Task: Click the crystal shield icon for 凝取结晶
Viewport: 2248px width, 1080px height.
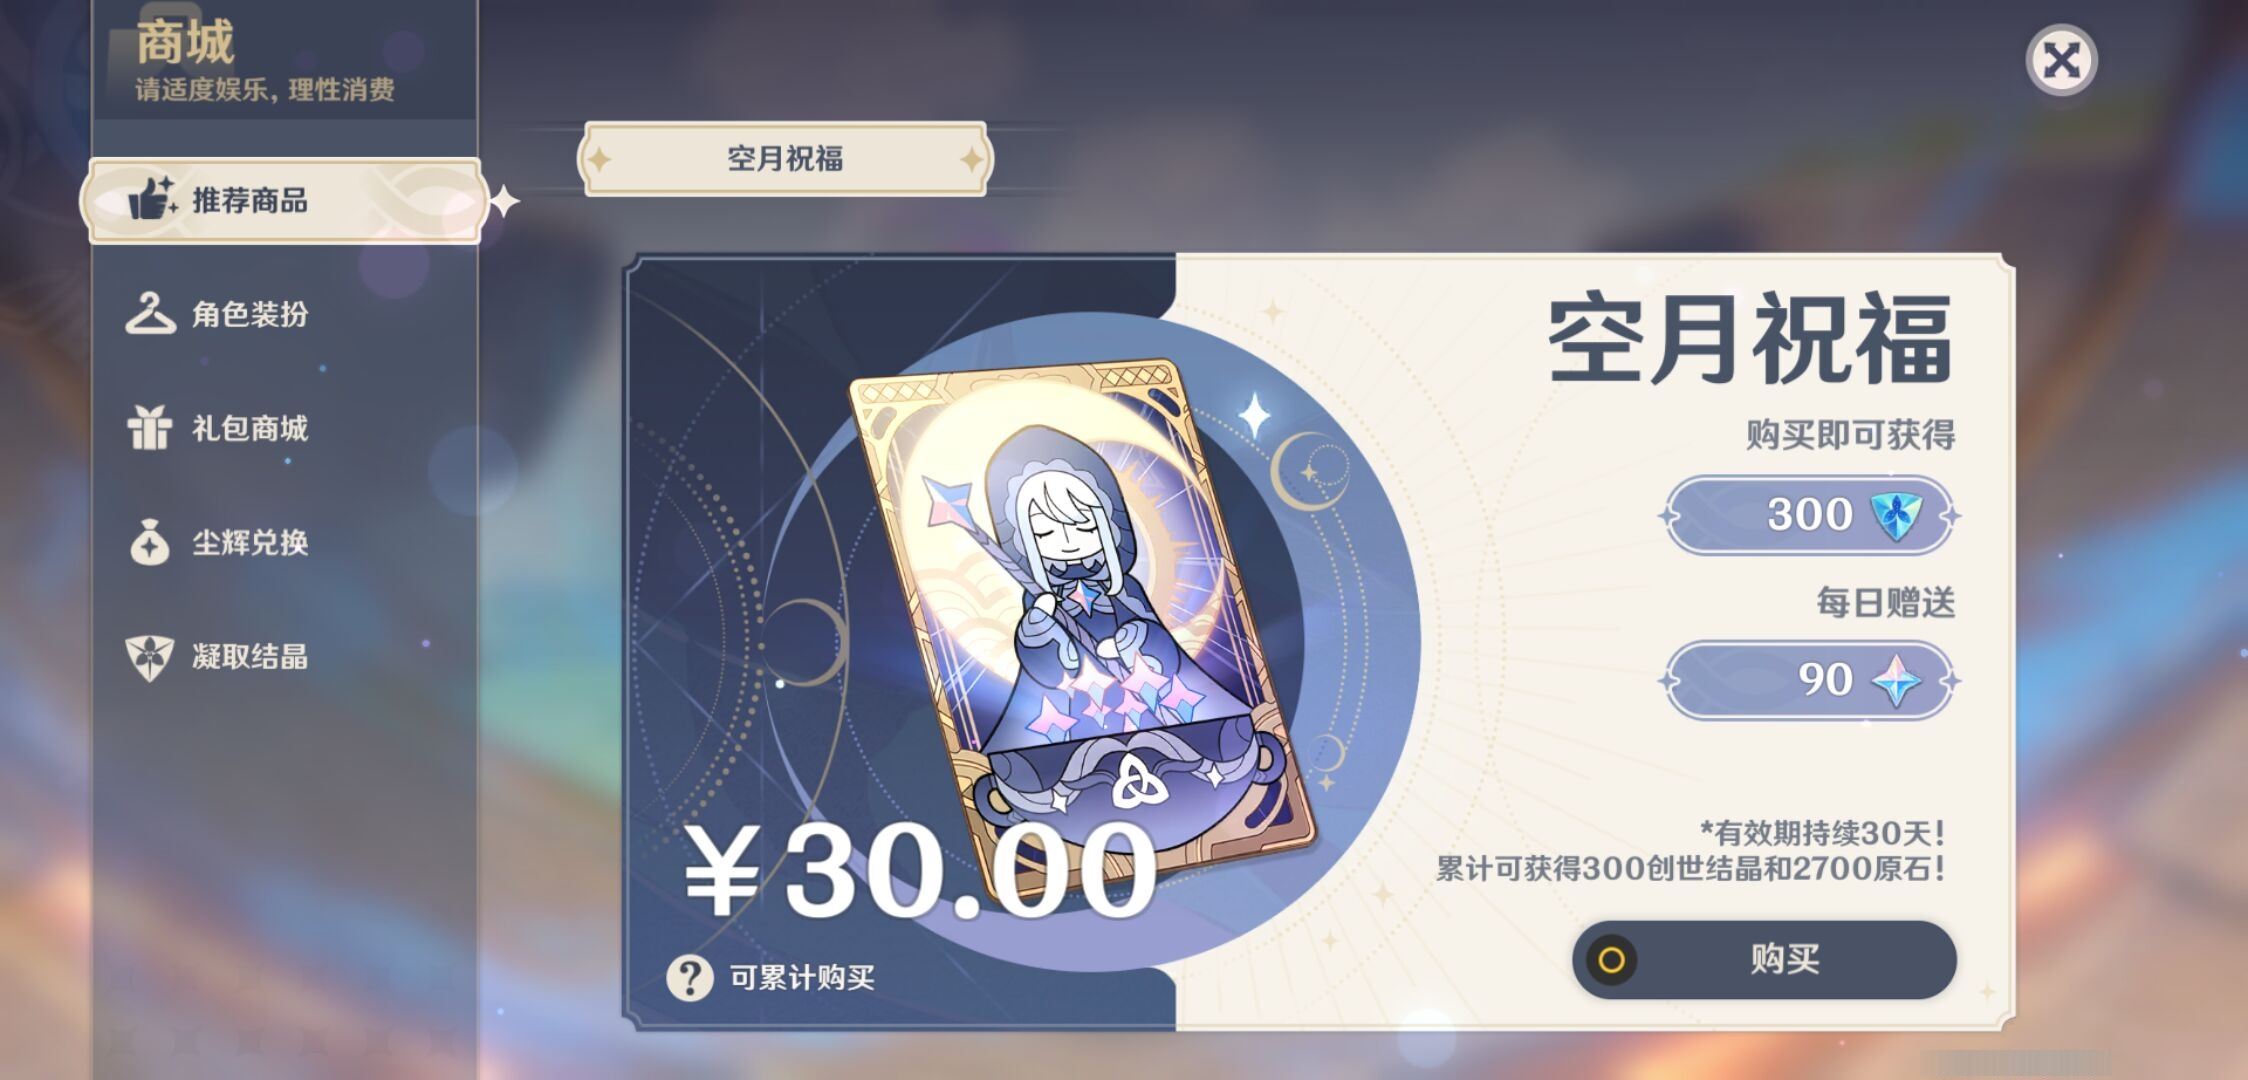Action: coord(150,657)
